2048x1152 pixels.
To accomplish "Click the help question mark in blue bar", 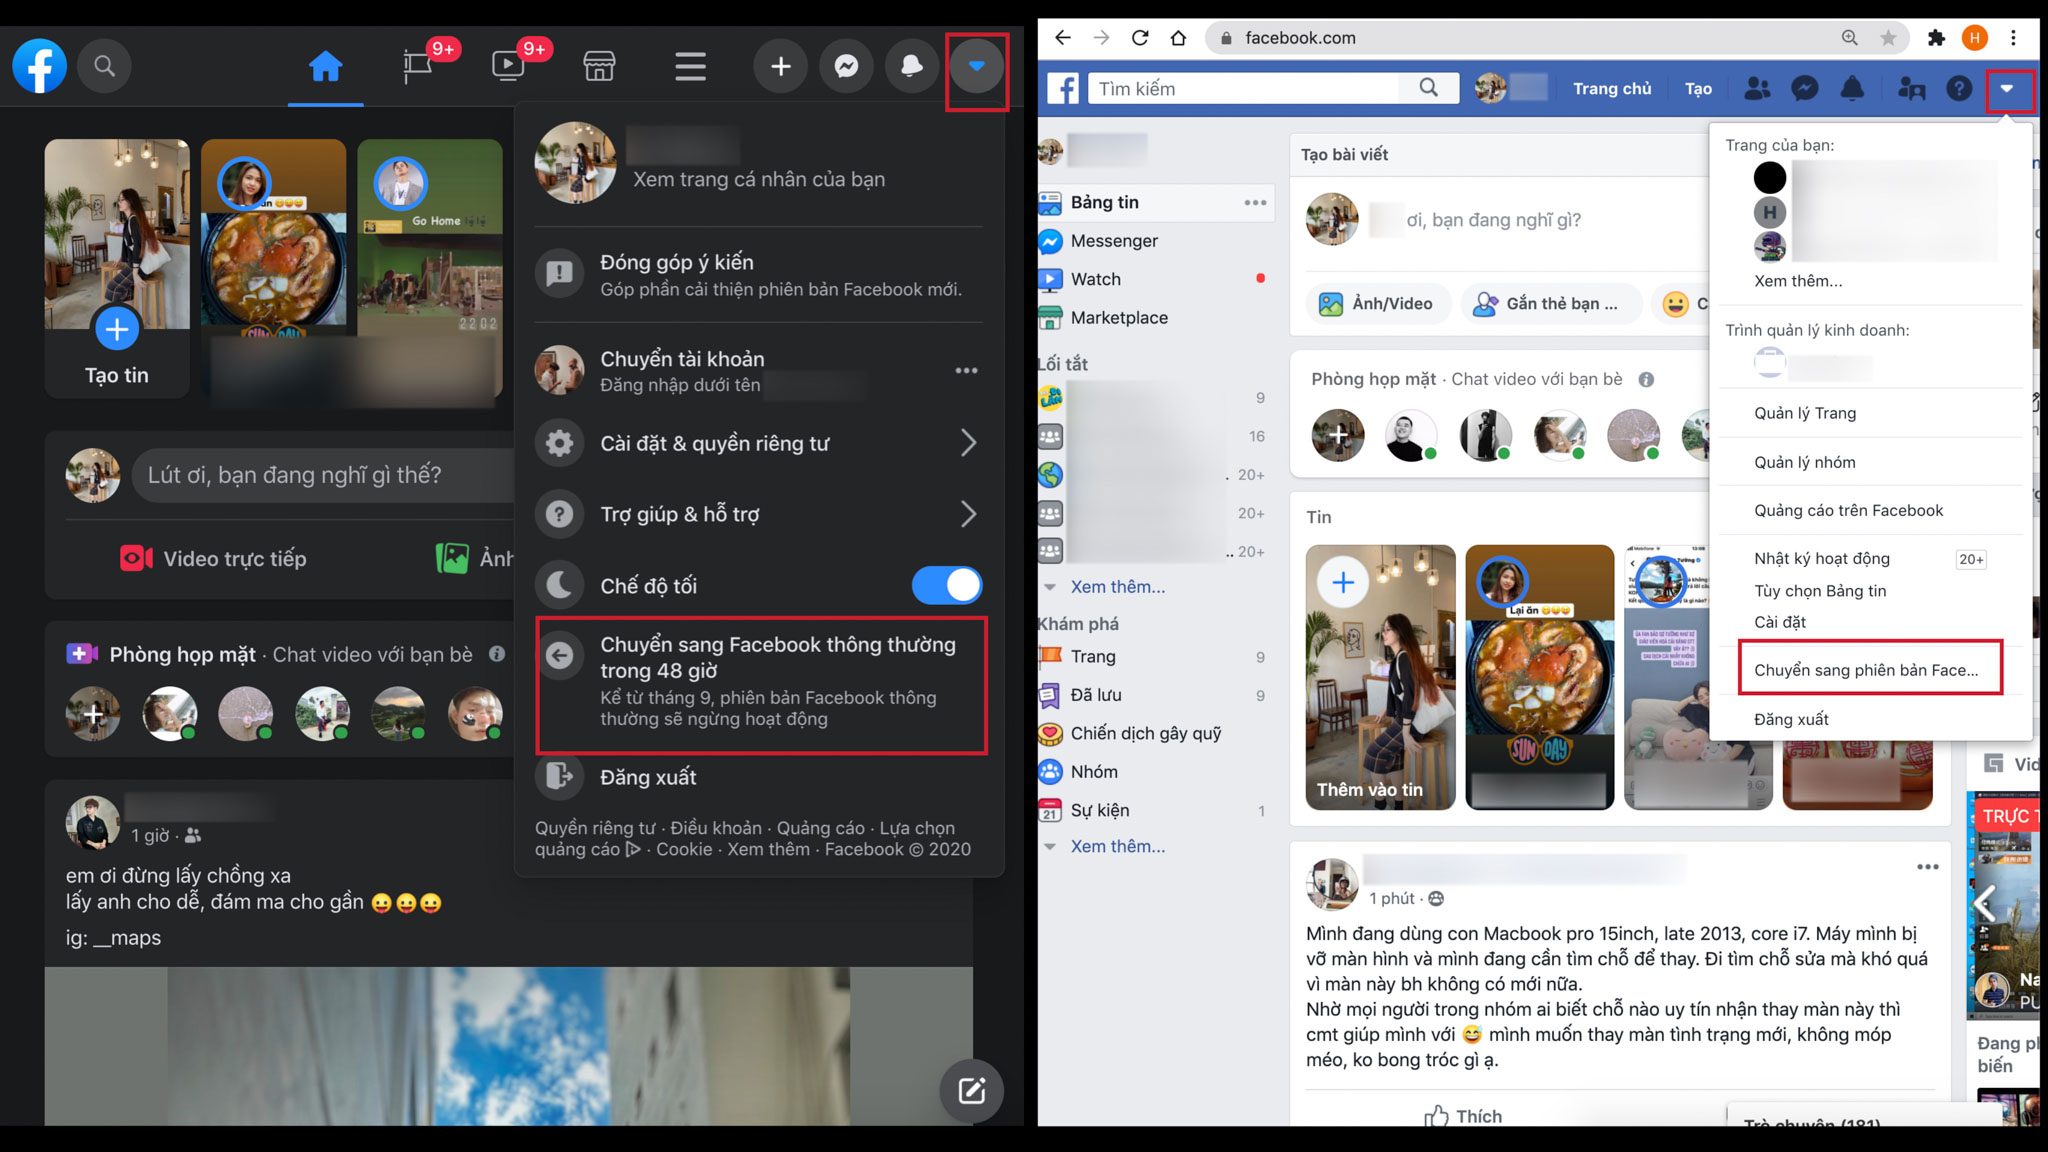I will [1959, 89].
